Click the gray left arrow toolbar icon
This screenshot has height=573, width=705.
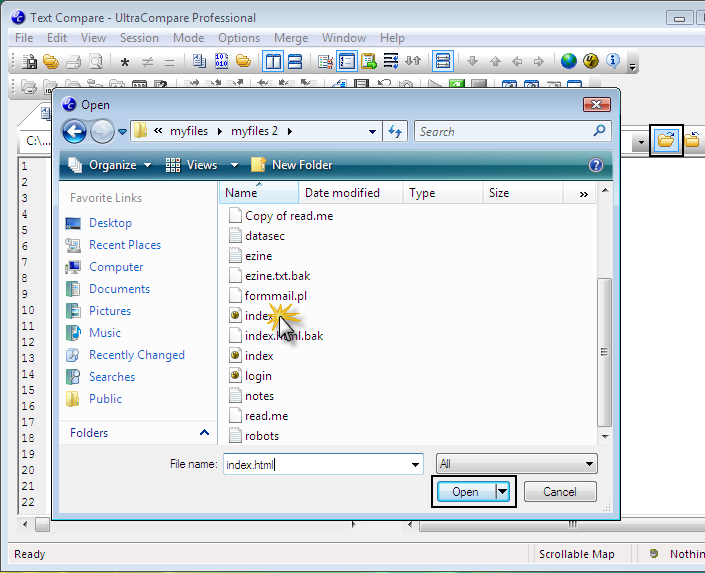(517, 61)
